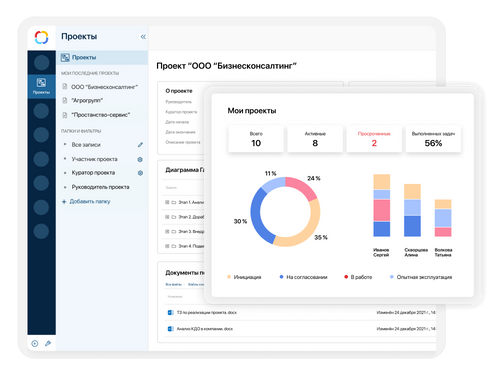The height and width of the screenshot is (368, 500).
Task: Click stacked bar above Иванов Сергей
Action: point(382,205)
